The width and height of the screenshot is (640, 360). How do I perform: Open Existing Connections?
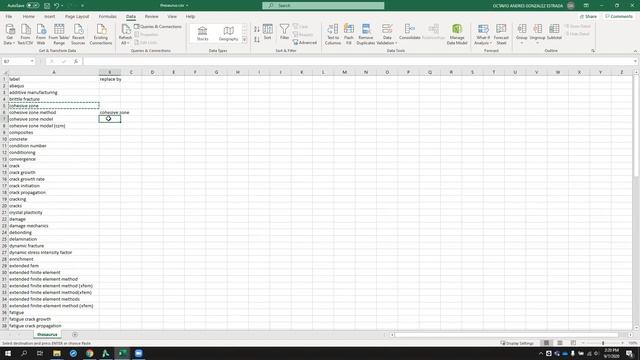pyautogui.click(x=101, y=34)
